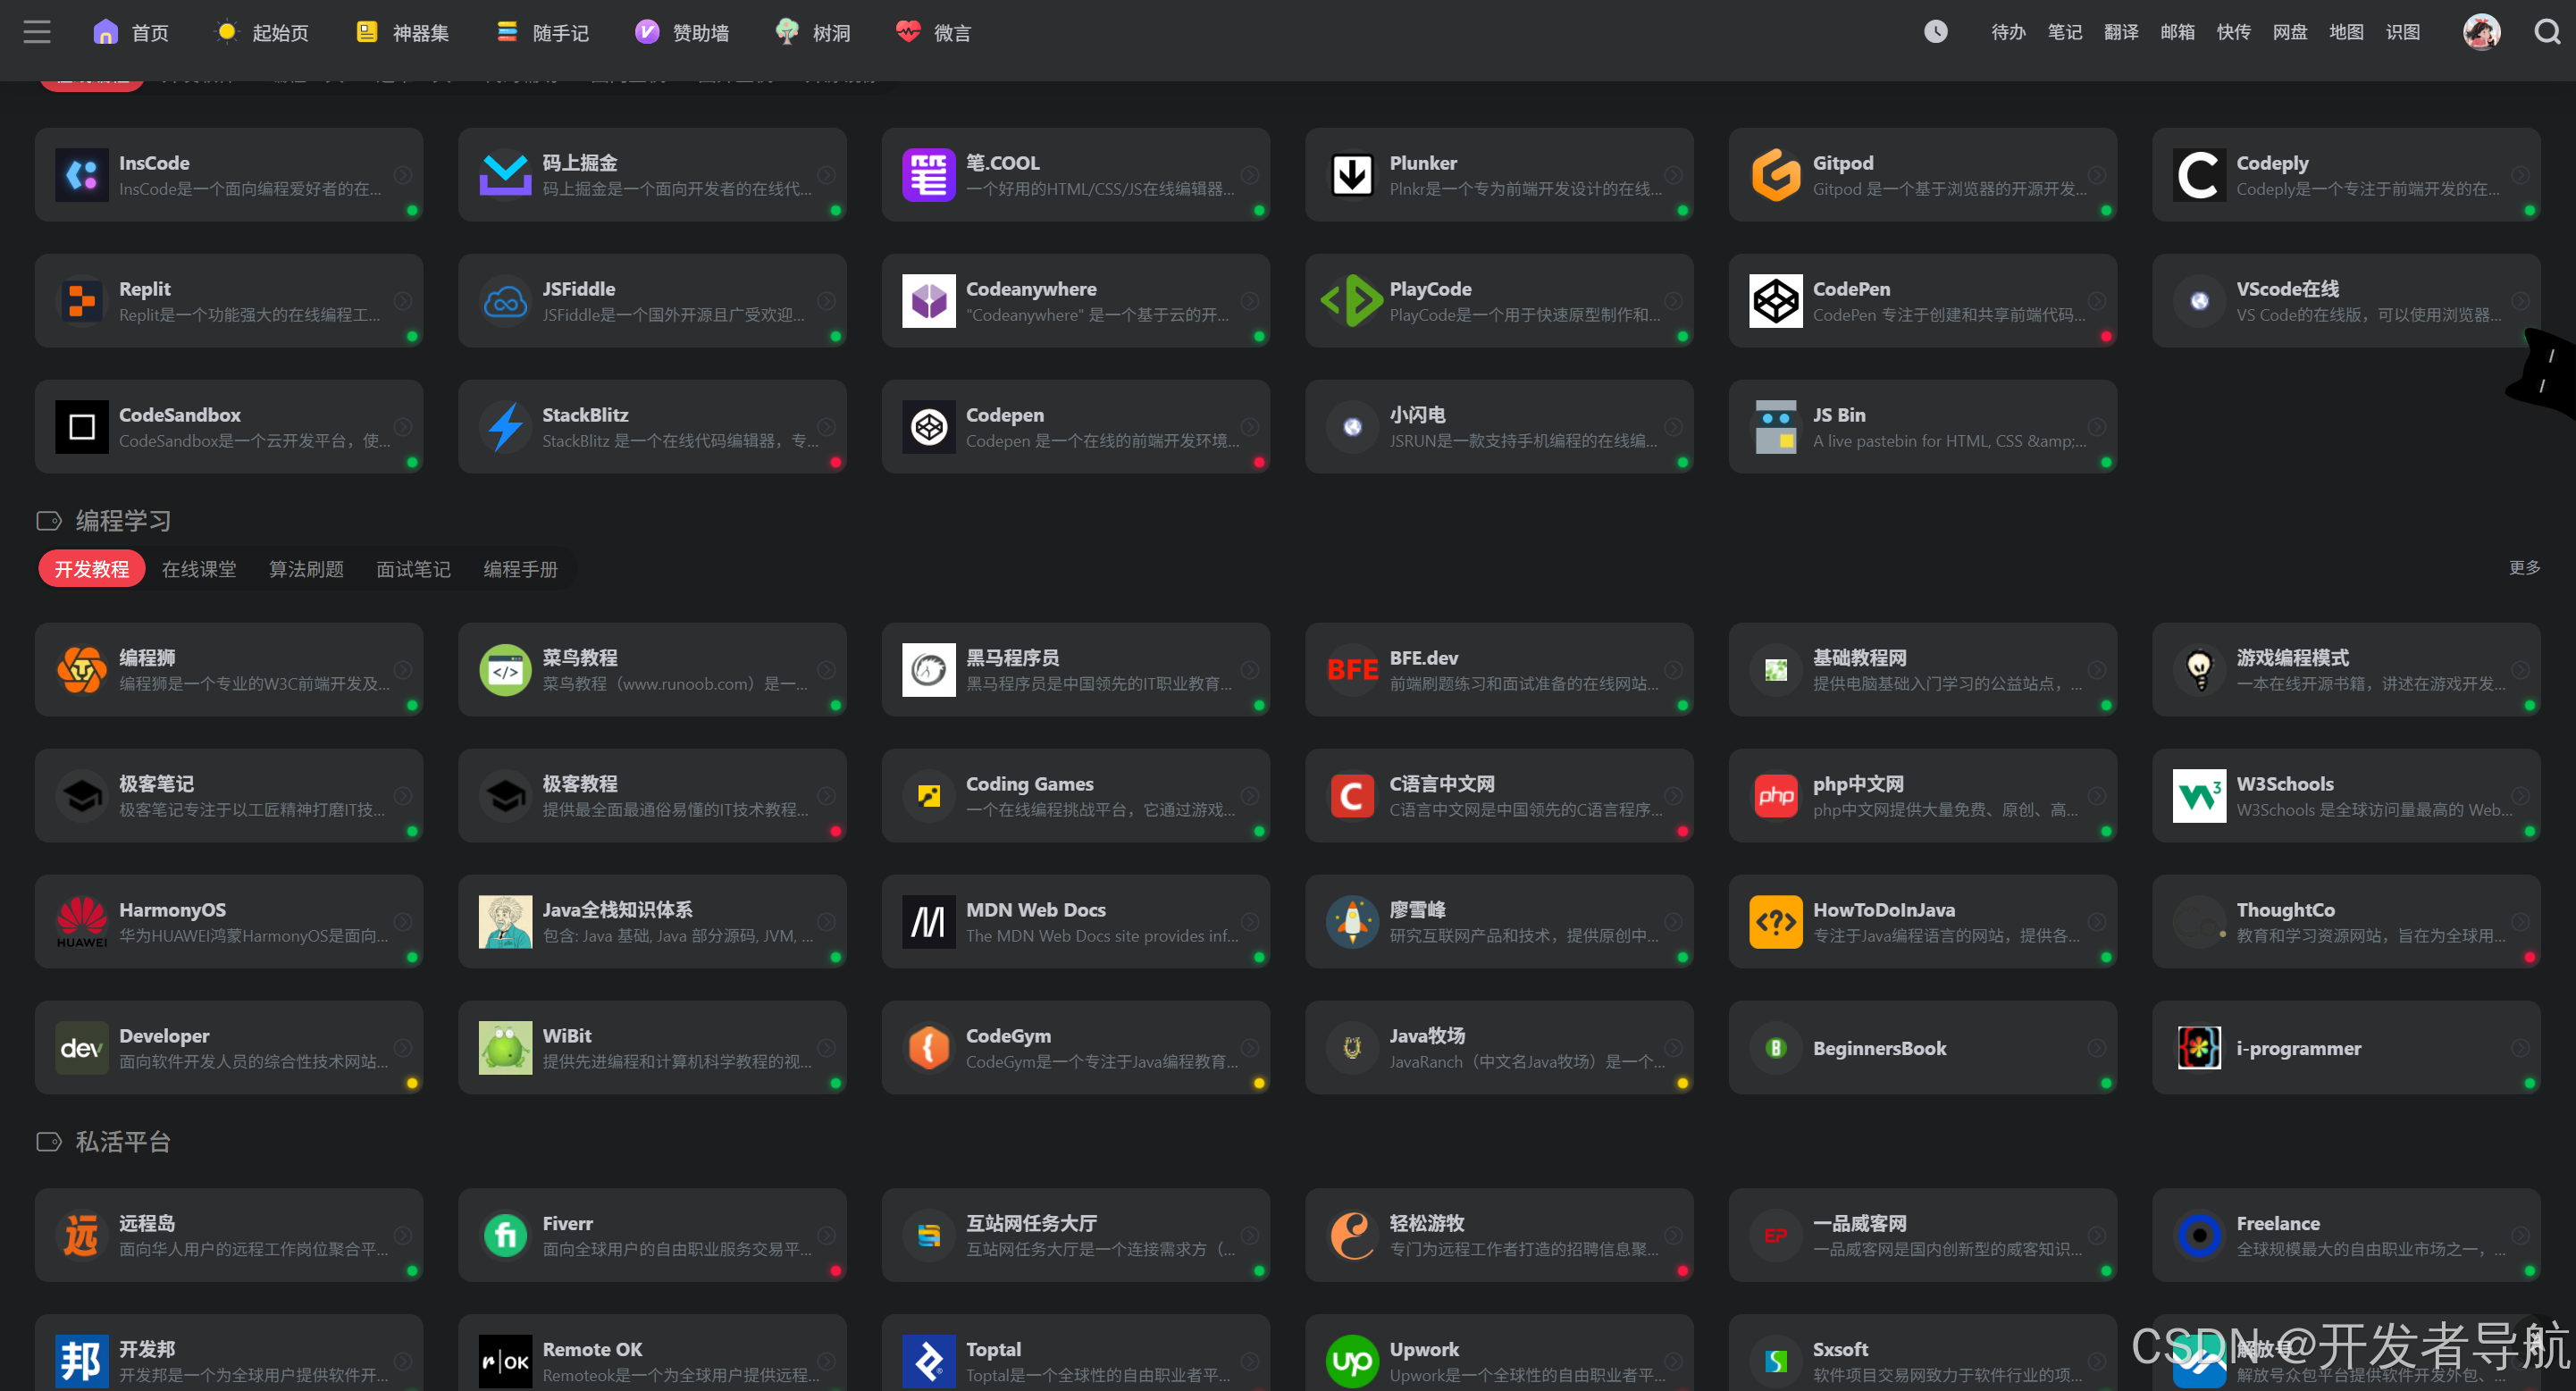Click the 待办 shortcut link
The image size is (2576, 1391).
coord(2008,33)
